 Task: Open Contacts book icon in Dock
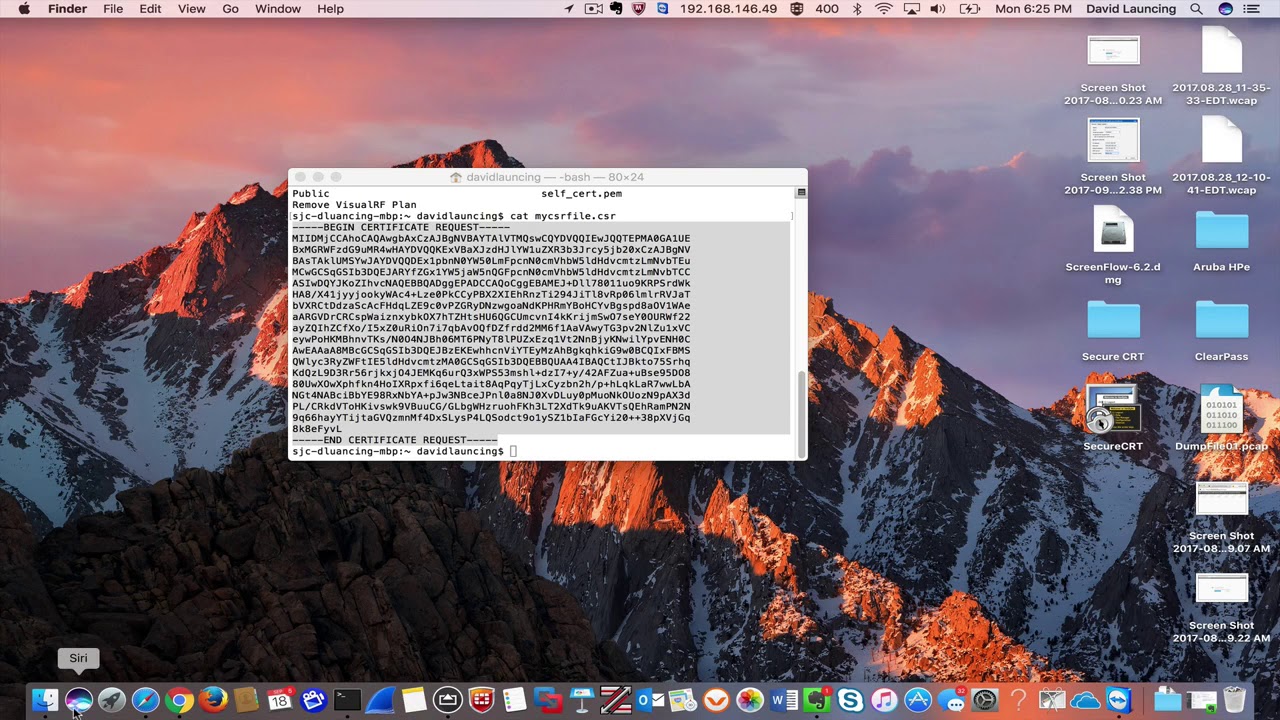[246, 700]
